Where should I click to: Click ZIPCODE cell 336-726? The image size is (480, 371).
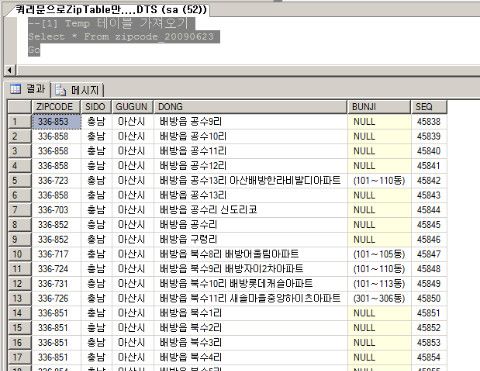click(56, 298)
